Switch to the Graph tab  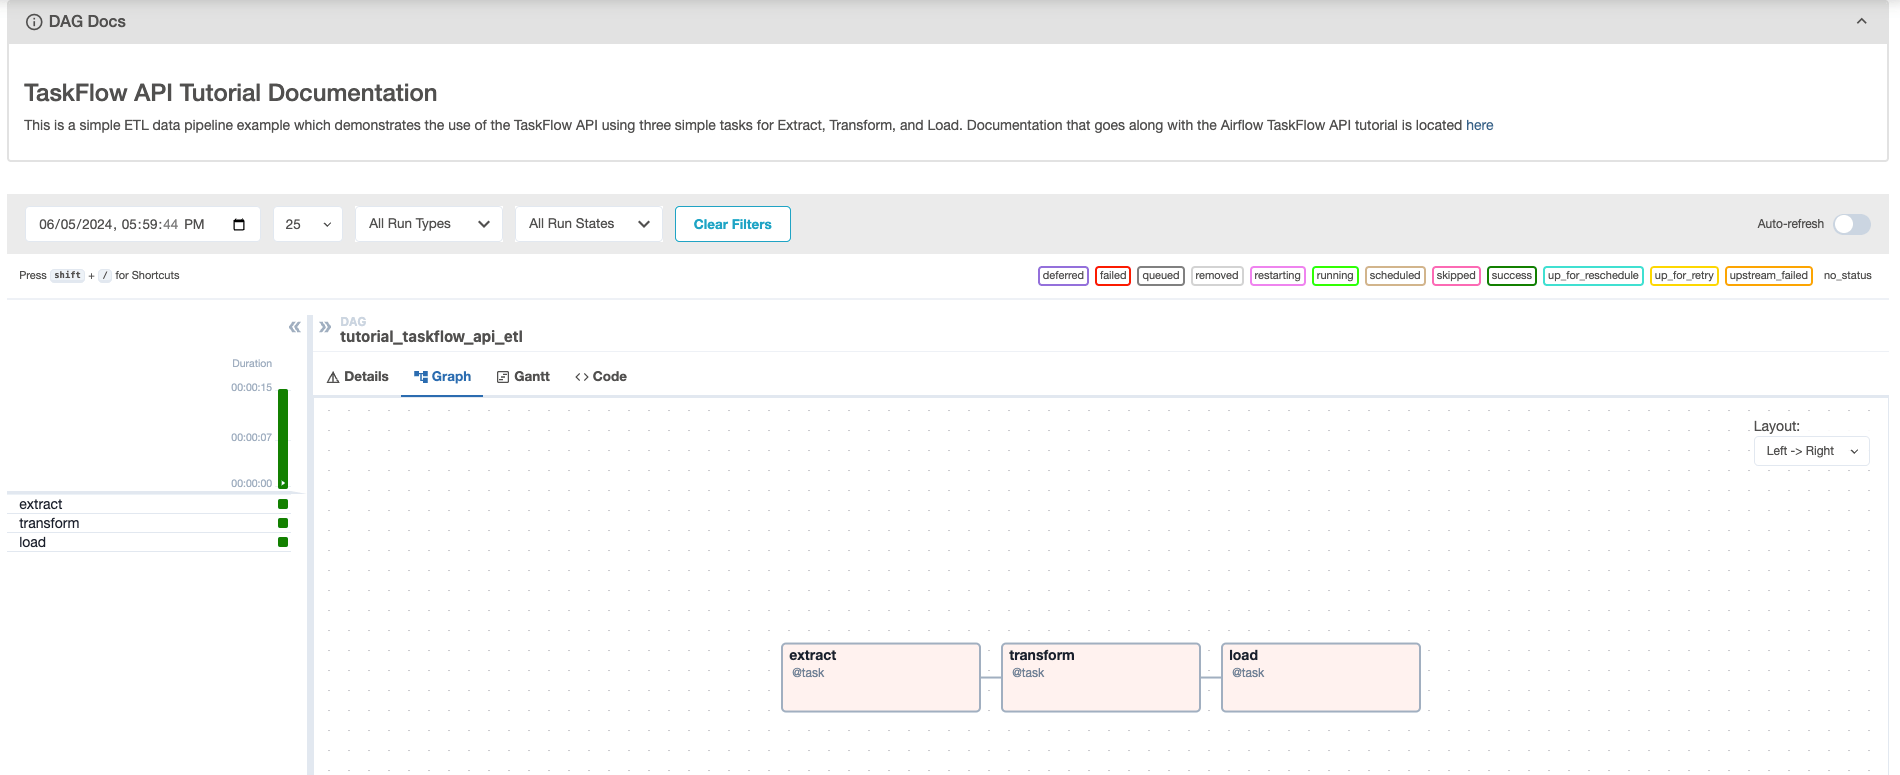pyautogui.click(x=442, y=377)
